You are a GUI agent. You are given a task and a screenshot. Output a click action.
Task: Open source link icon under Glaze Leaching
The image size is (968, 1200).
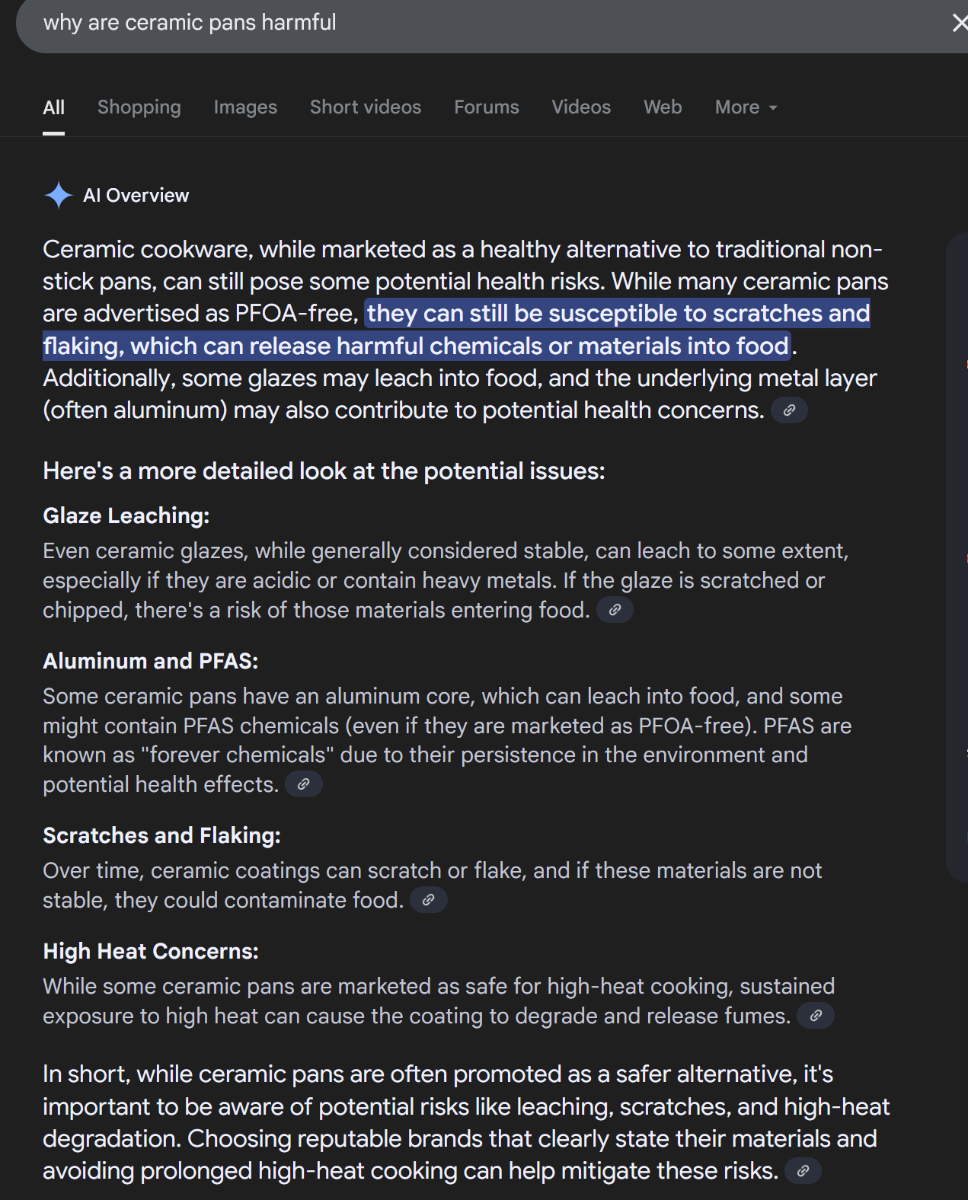(x=615, y=610)
